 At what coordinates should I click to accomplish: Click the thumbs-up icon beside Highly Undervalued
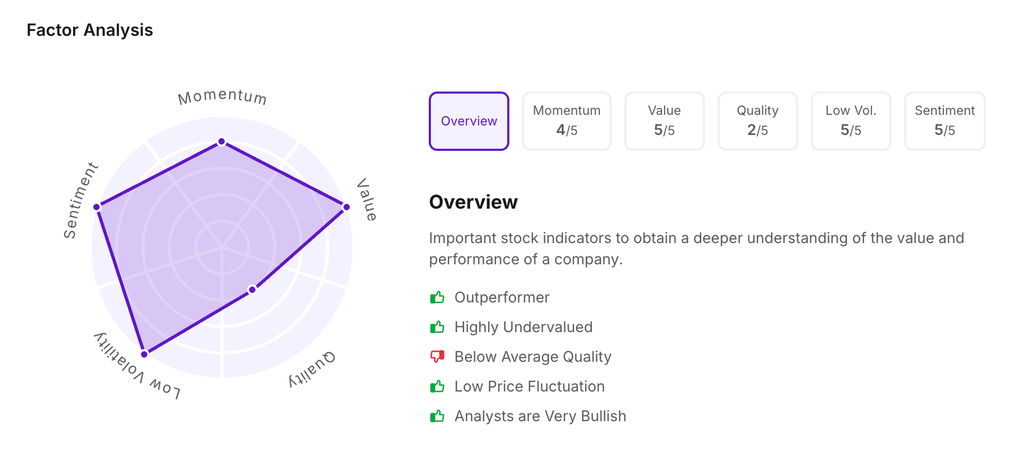pyautogui.click(x=437, y=327)
